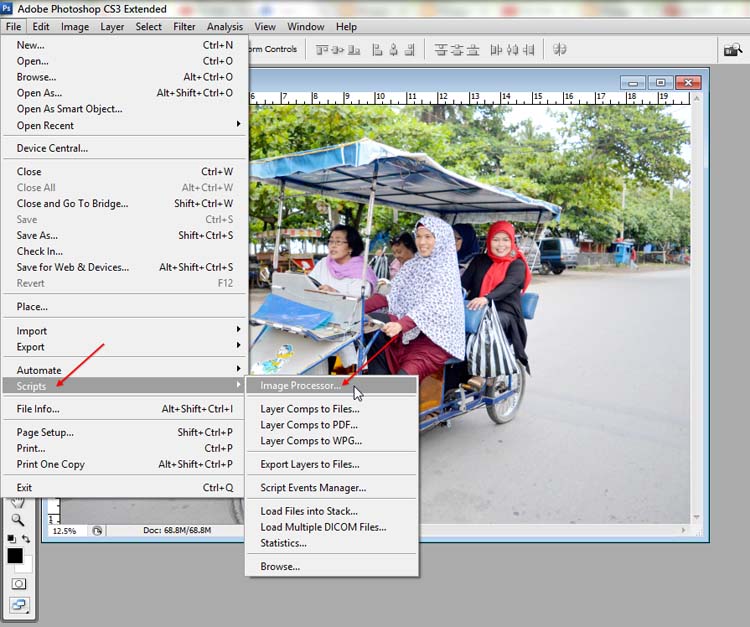Click File Info menu item

(124, 409)
